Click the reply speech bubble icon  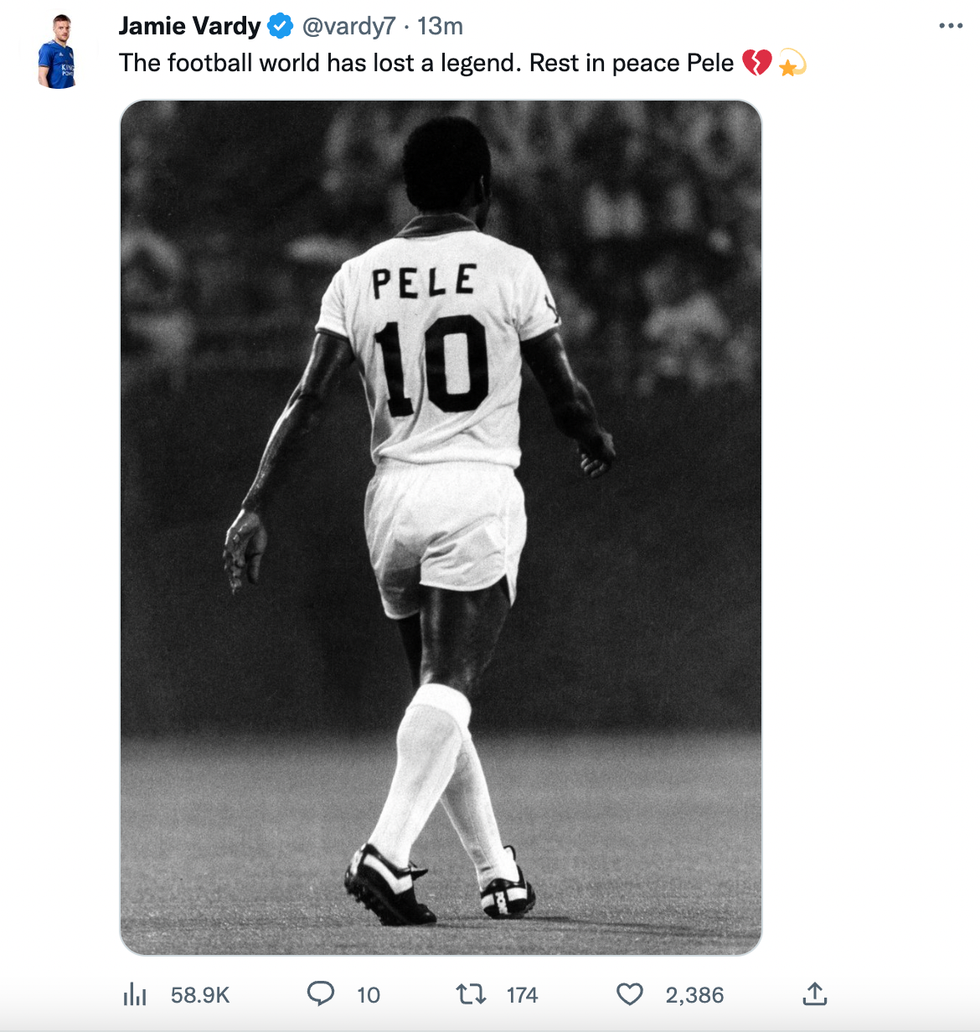pos(320,993)
